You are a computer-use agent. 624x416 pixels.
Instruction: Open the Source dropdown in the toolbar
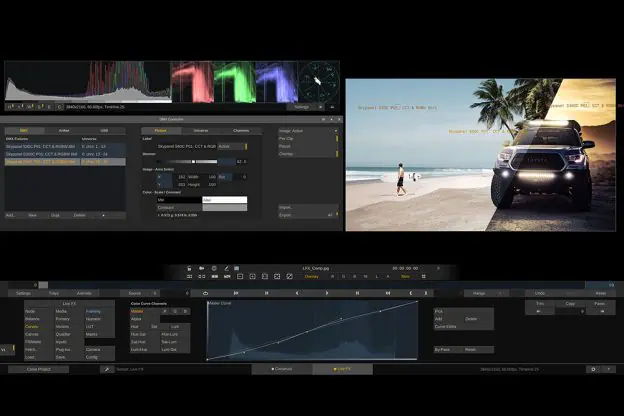[x=140, y=293]
